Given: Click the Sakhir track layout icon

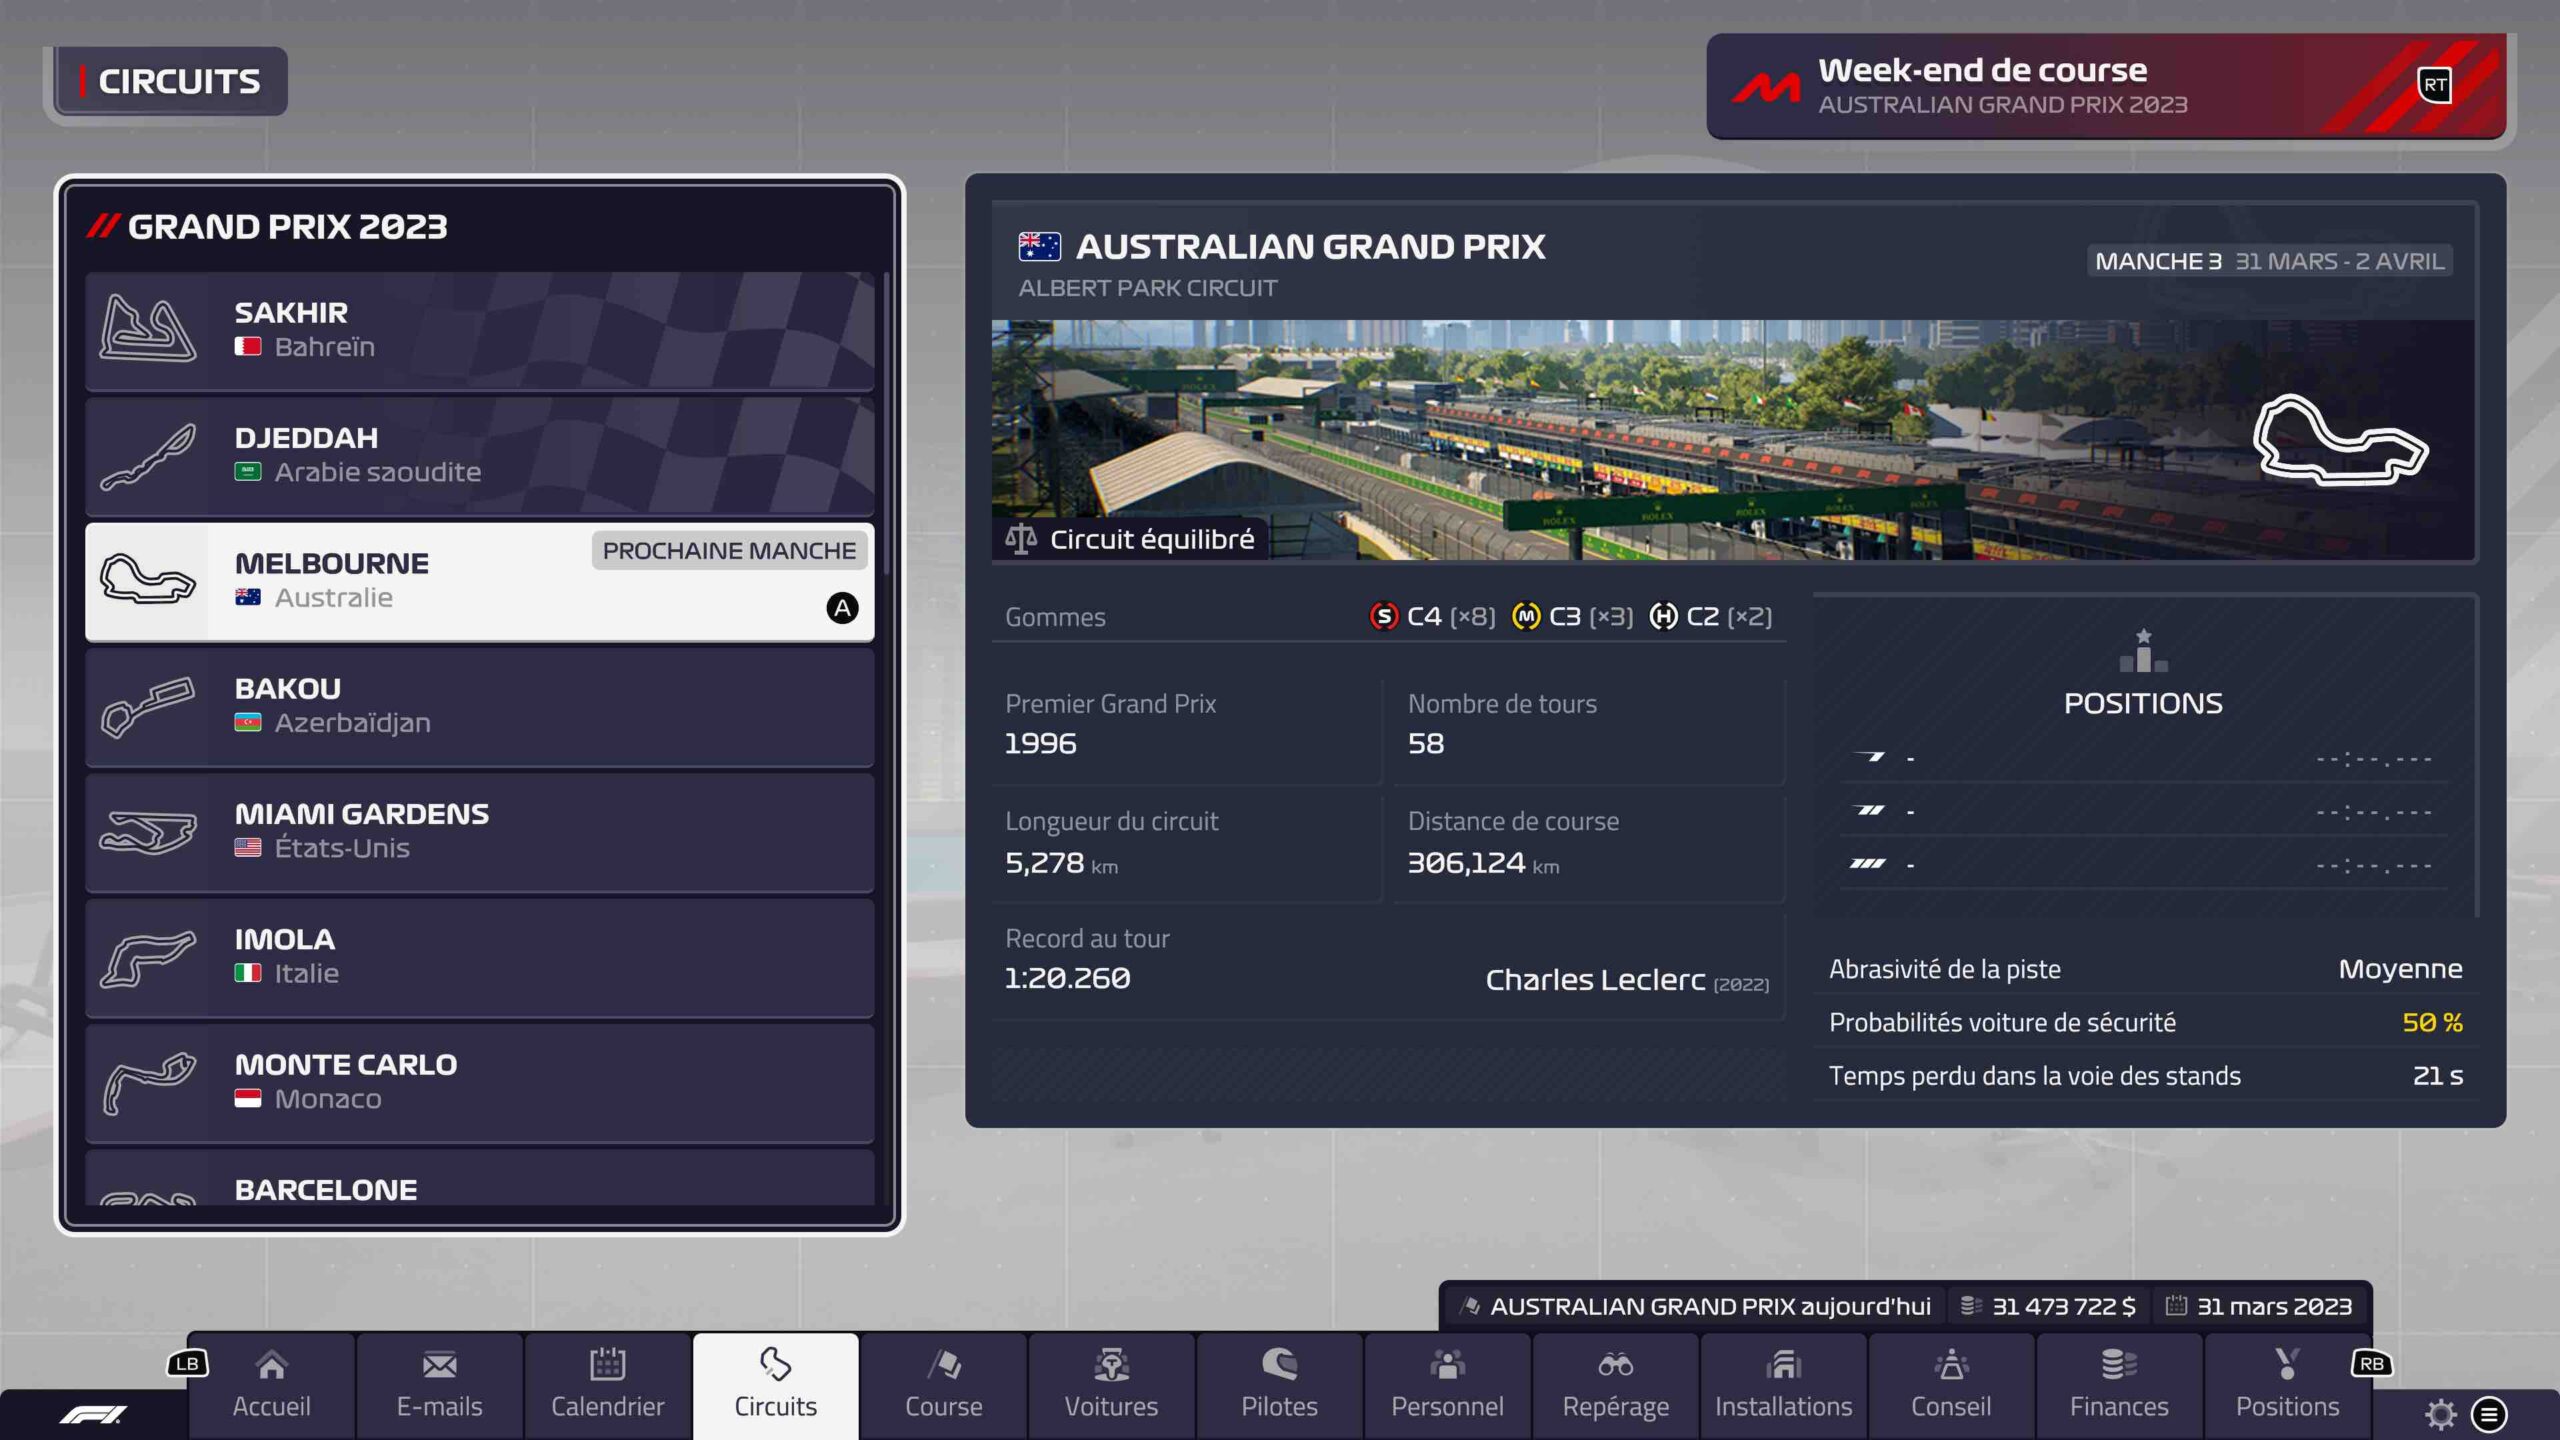Looking at the screenshot, I should (148, 328).
